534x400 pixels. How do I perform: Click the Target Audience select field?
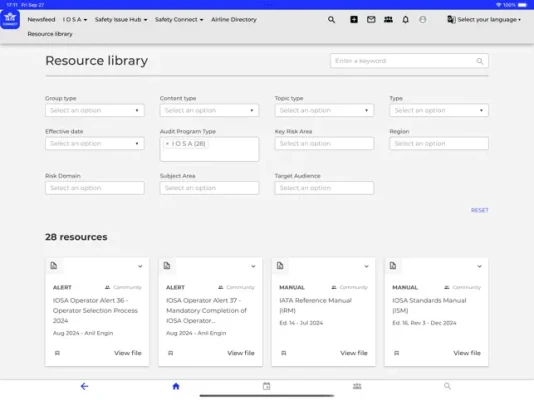tap(324, 188)
